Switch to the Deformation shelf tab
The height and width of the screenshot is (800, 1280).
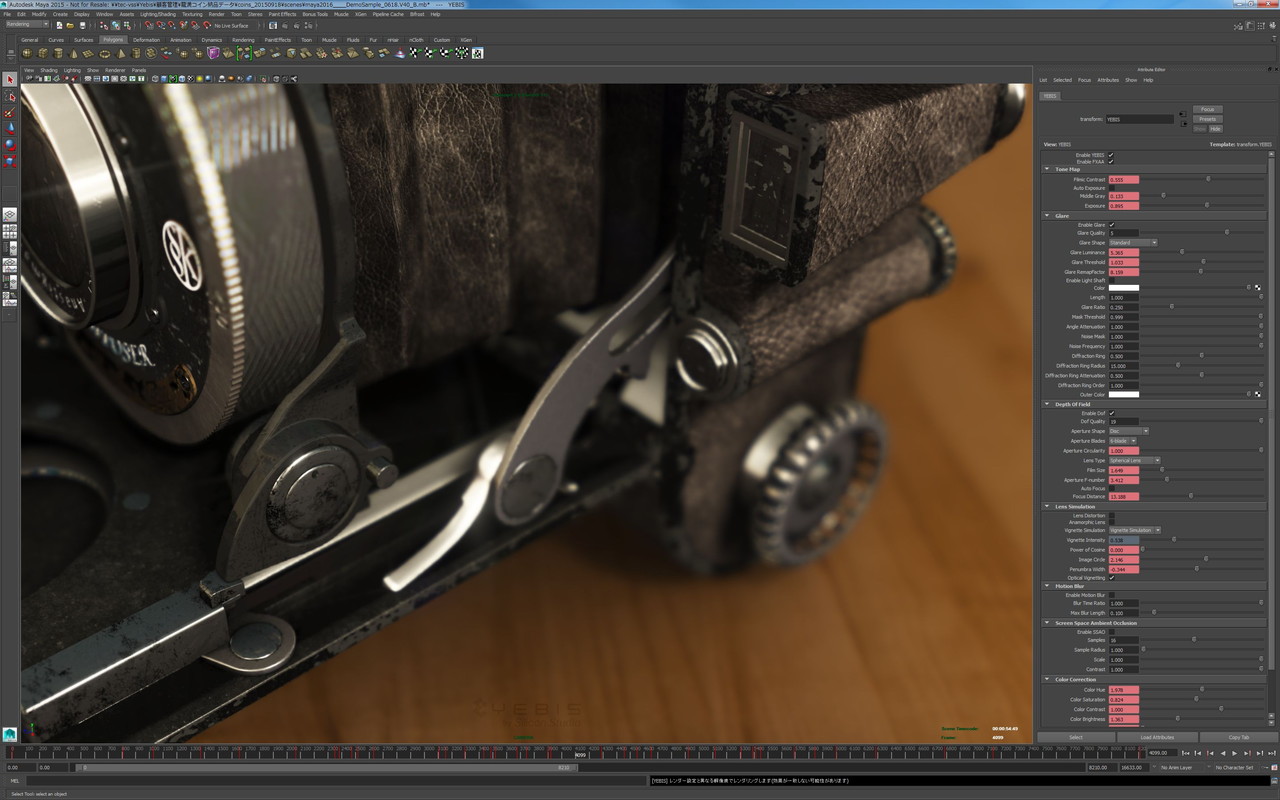[146, 40]
